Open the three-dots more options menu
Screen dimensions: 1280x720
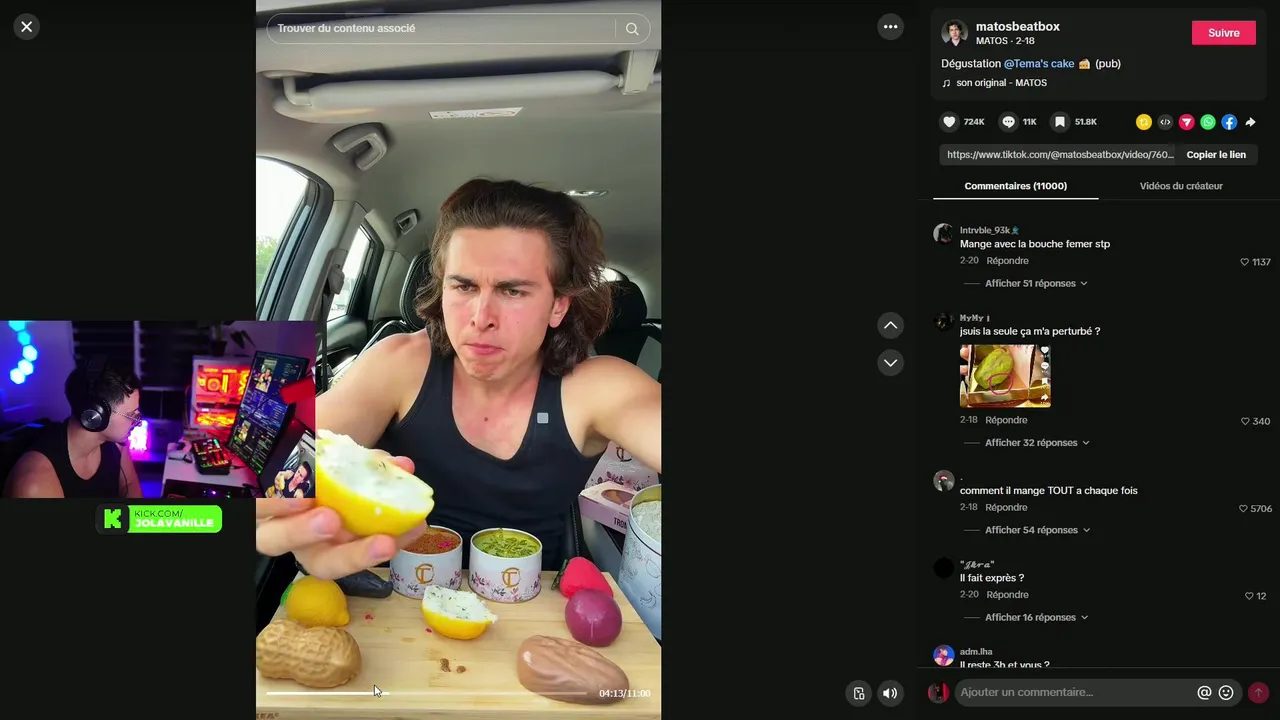pyautogui.click(x=890, y=27)
